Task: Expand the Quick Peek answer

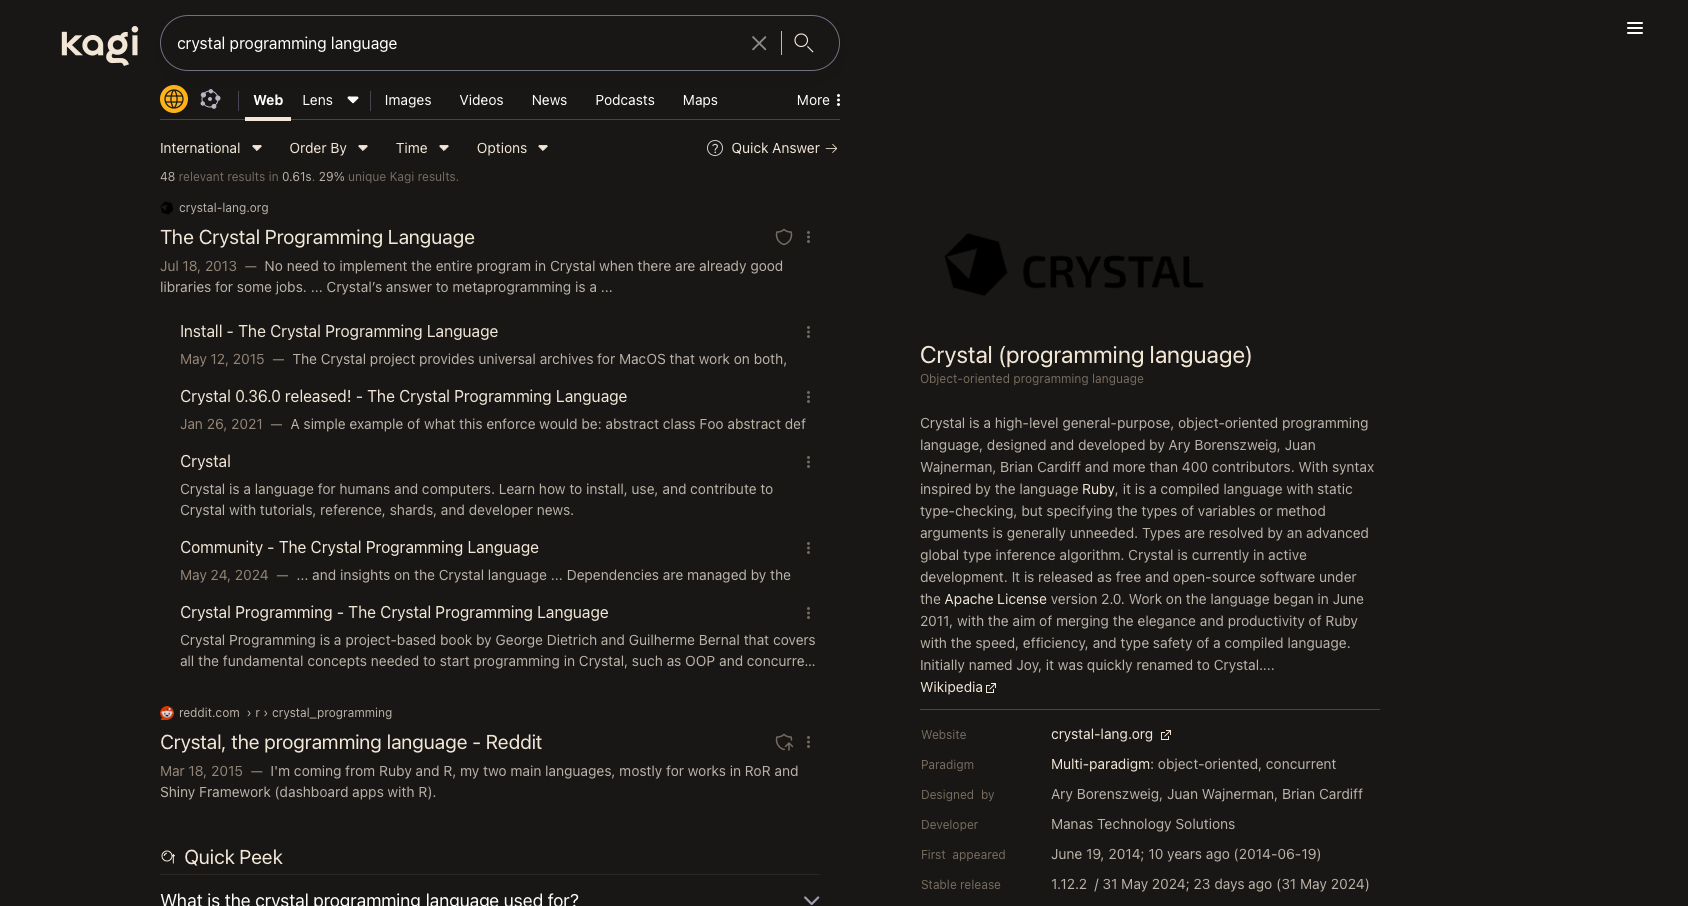Action: (x=811, y=899)
